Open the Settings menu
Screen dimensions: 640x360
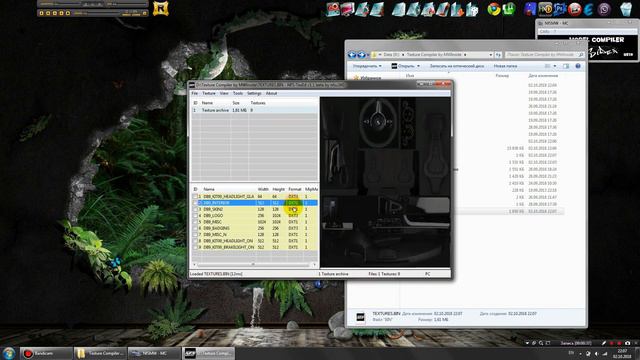(x=254, y=93)
